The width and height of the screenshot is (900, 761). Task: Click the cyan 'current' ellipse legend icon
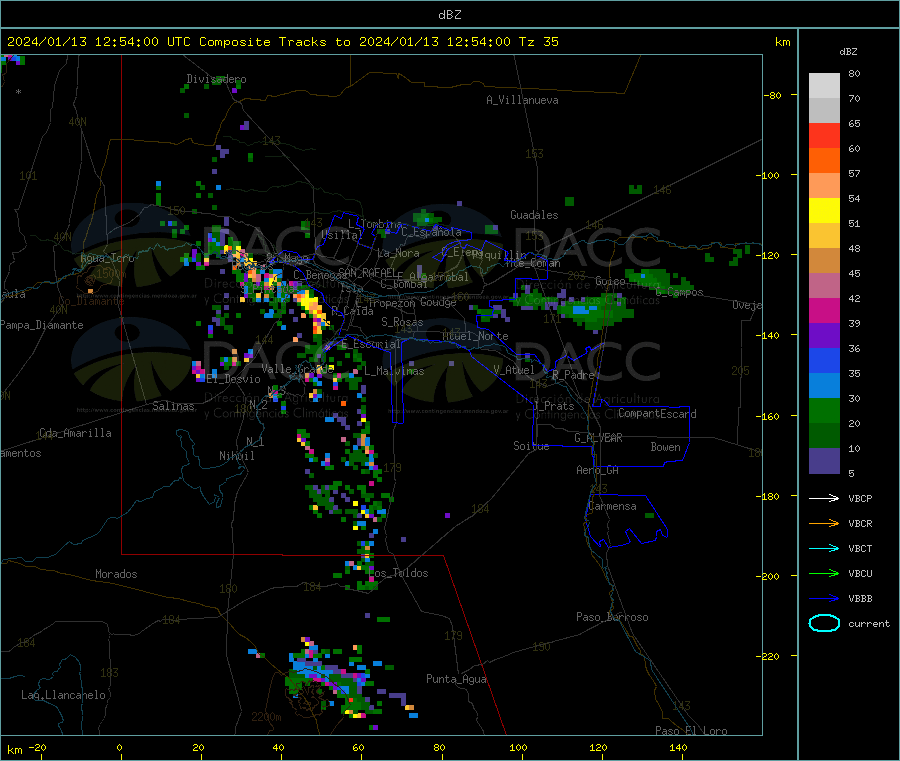click(x=824, y=623)
